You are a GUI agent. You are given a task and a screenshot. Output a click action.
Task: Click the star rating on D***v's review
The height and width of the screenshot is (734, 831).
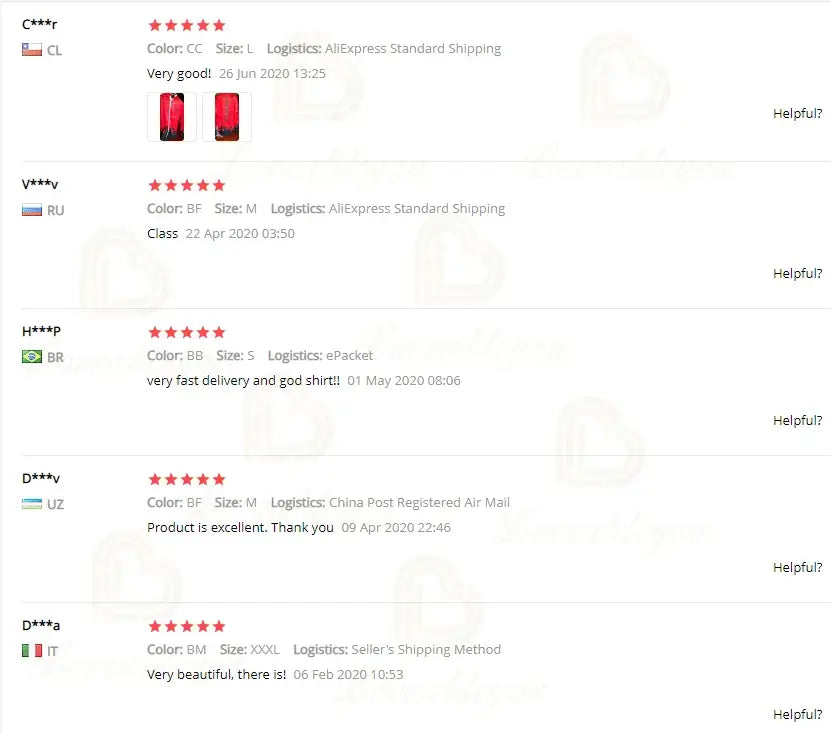click(x=187, y=480)
